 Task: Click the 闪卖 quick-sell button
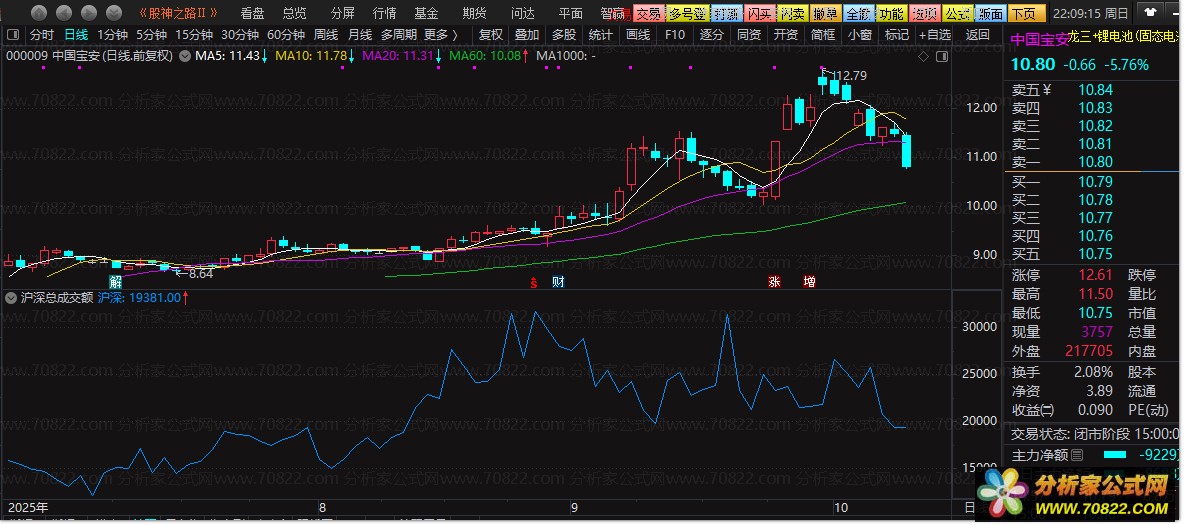[x=792, y=14]
